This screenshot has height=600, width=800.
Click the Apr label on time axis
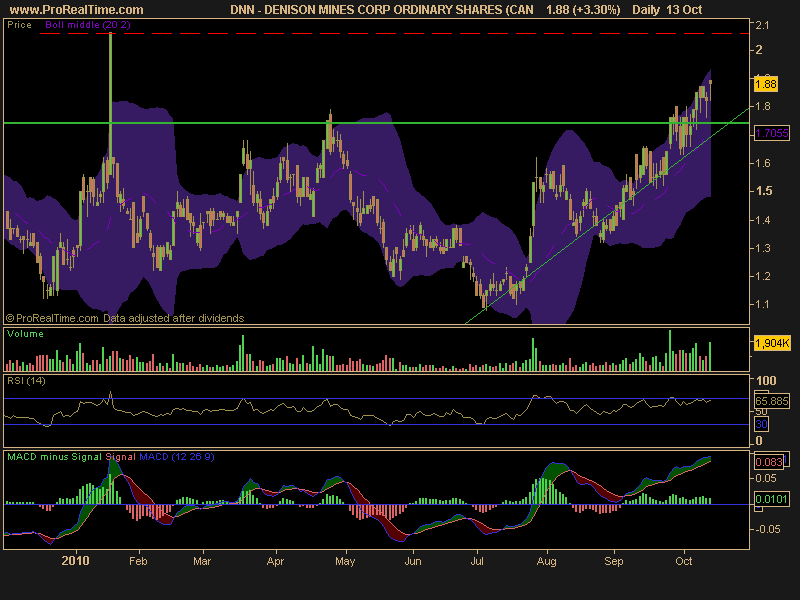pos(276,561)
